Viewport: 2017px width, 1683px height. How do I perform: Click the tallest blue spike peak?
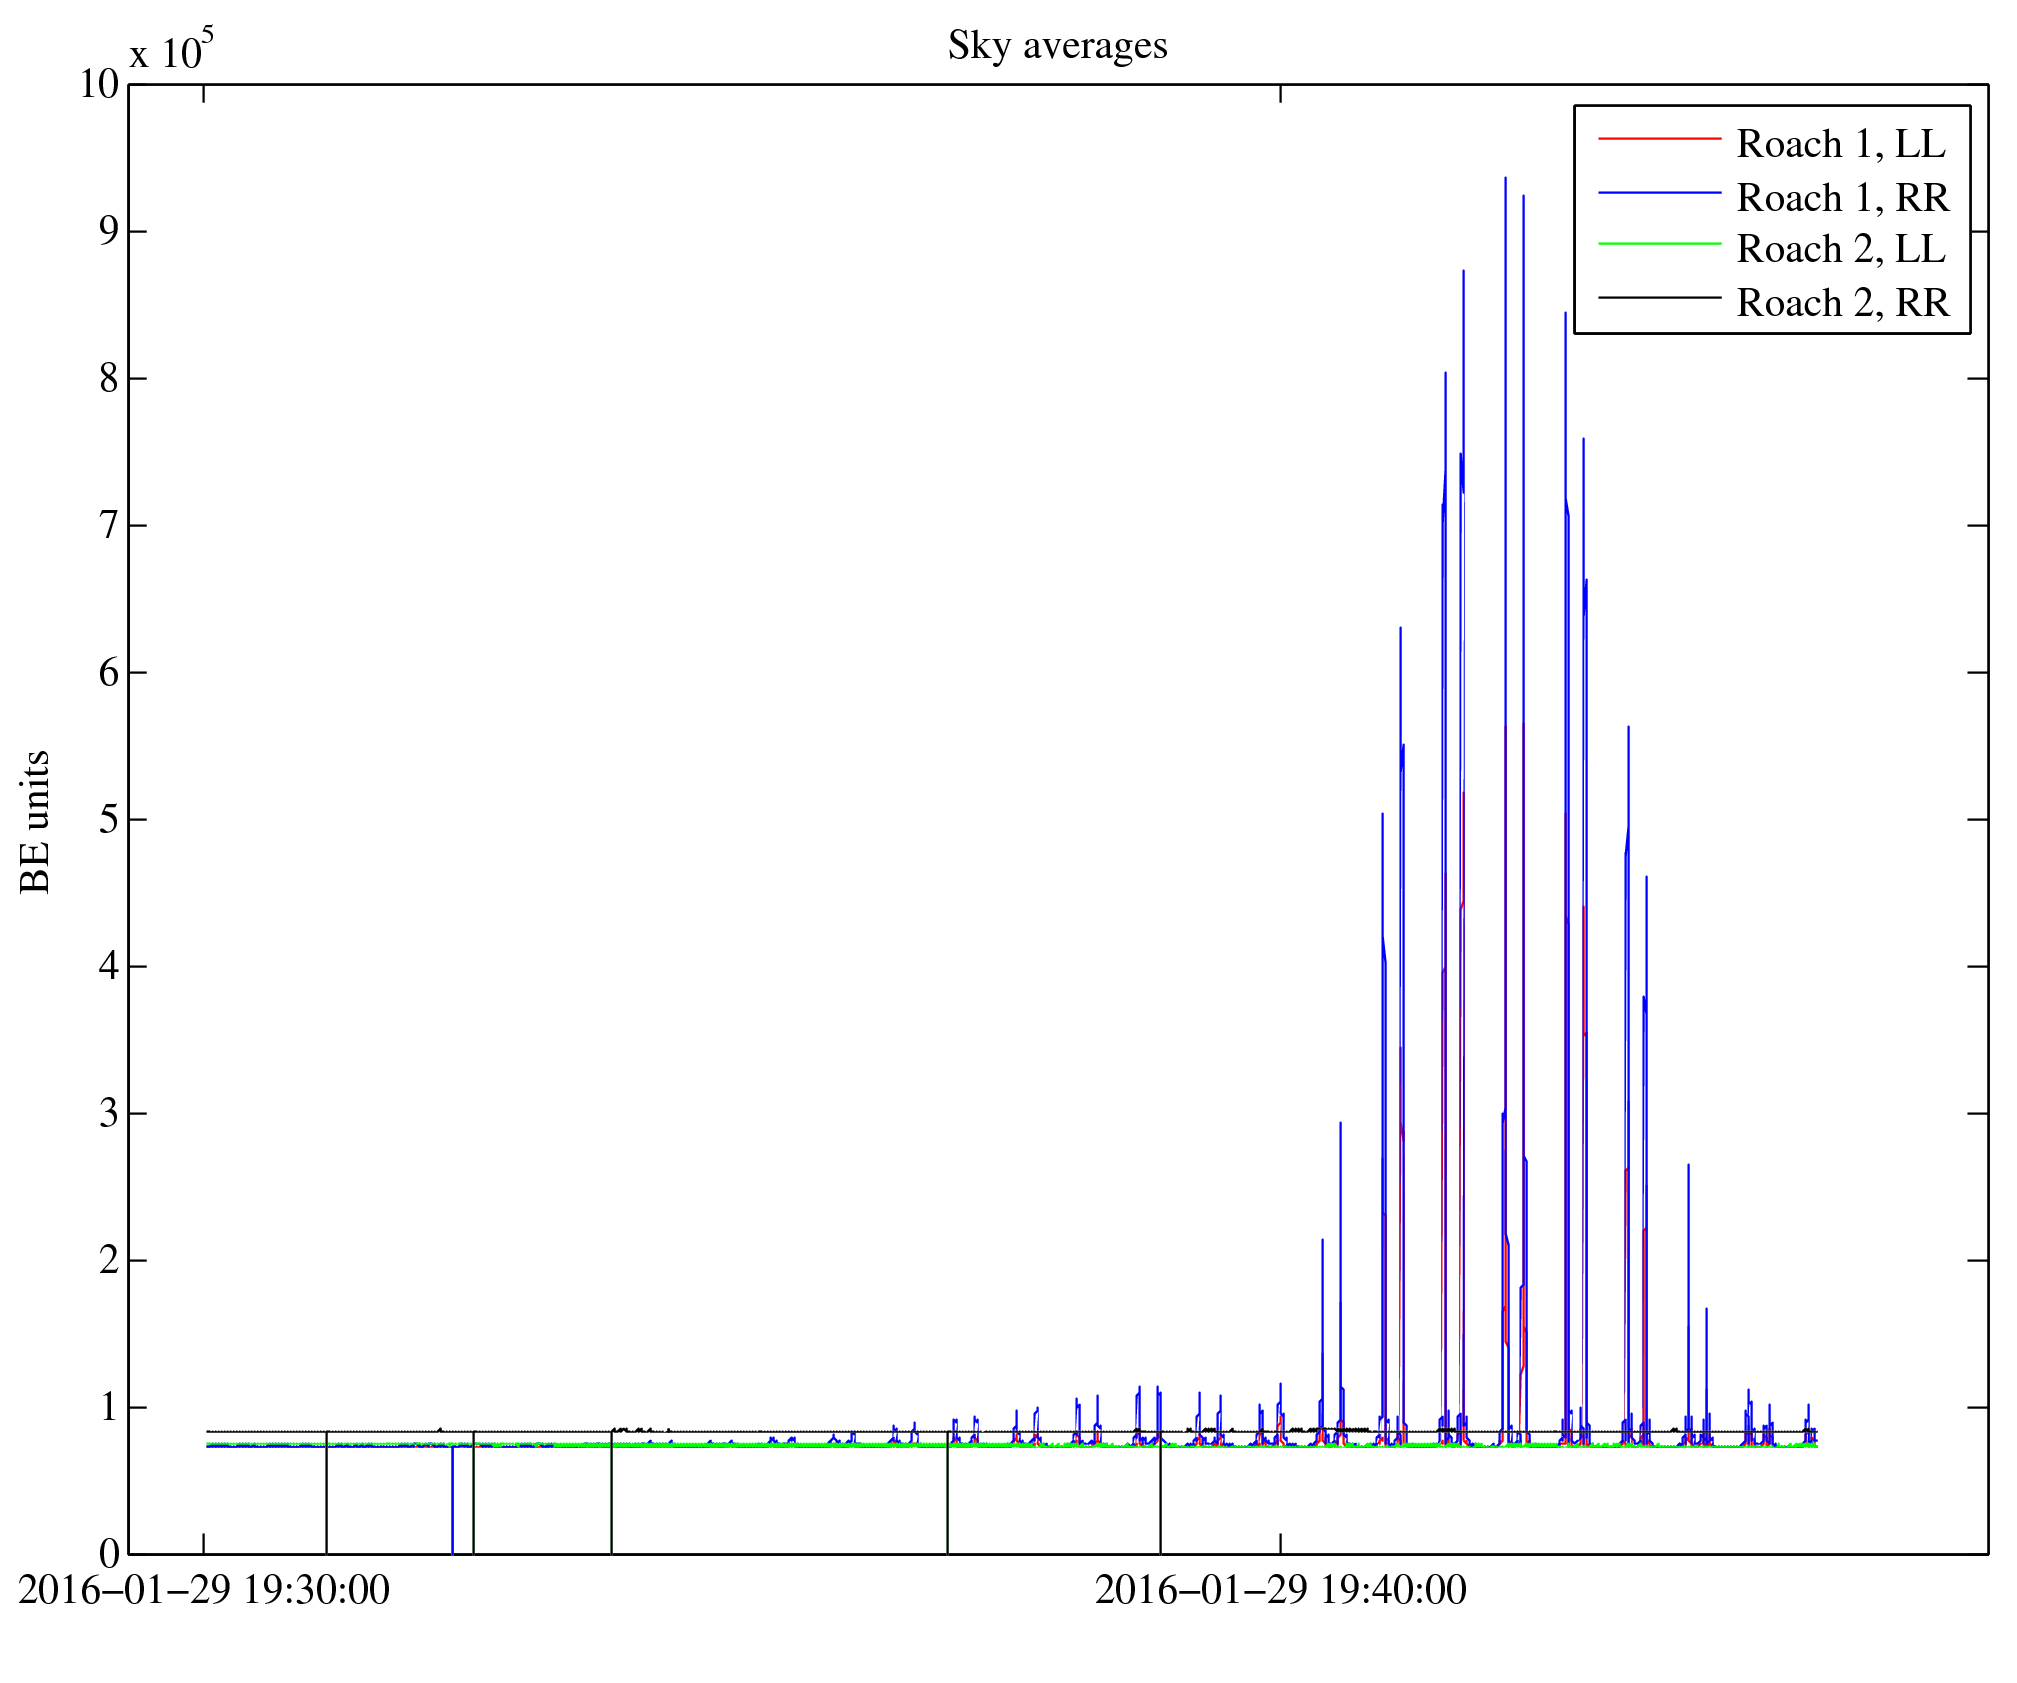[1505, 180]
